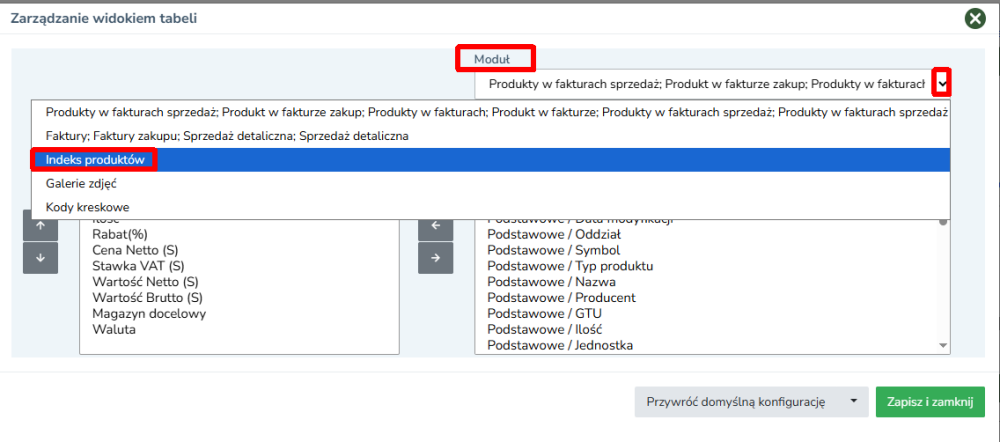Close the table view management dialog
This screenshot has width=1000, height=442.
pos(974,18)
